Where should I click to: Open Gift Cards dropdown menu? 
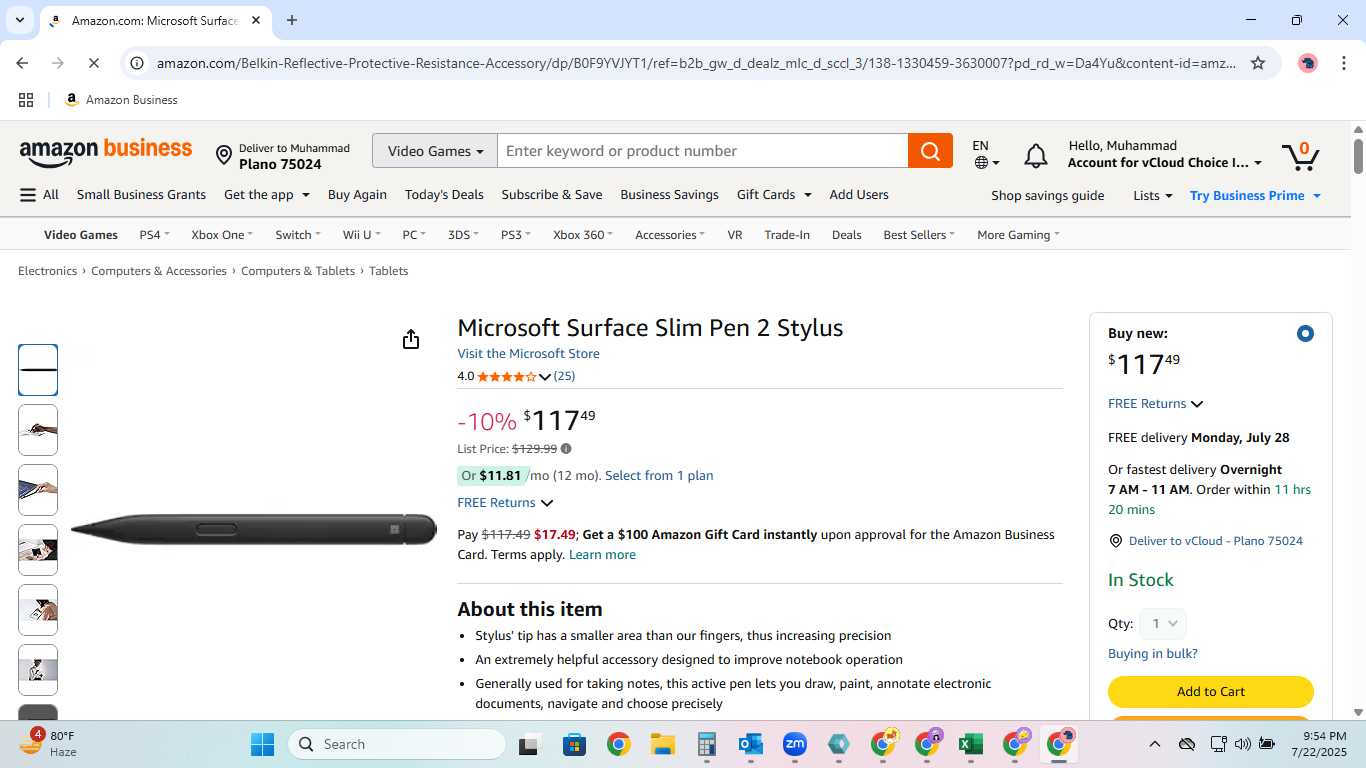(774, 195)
